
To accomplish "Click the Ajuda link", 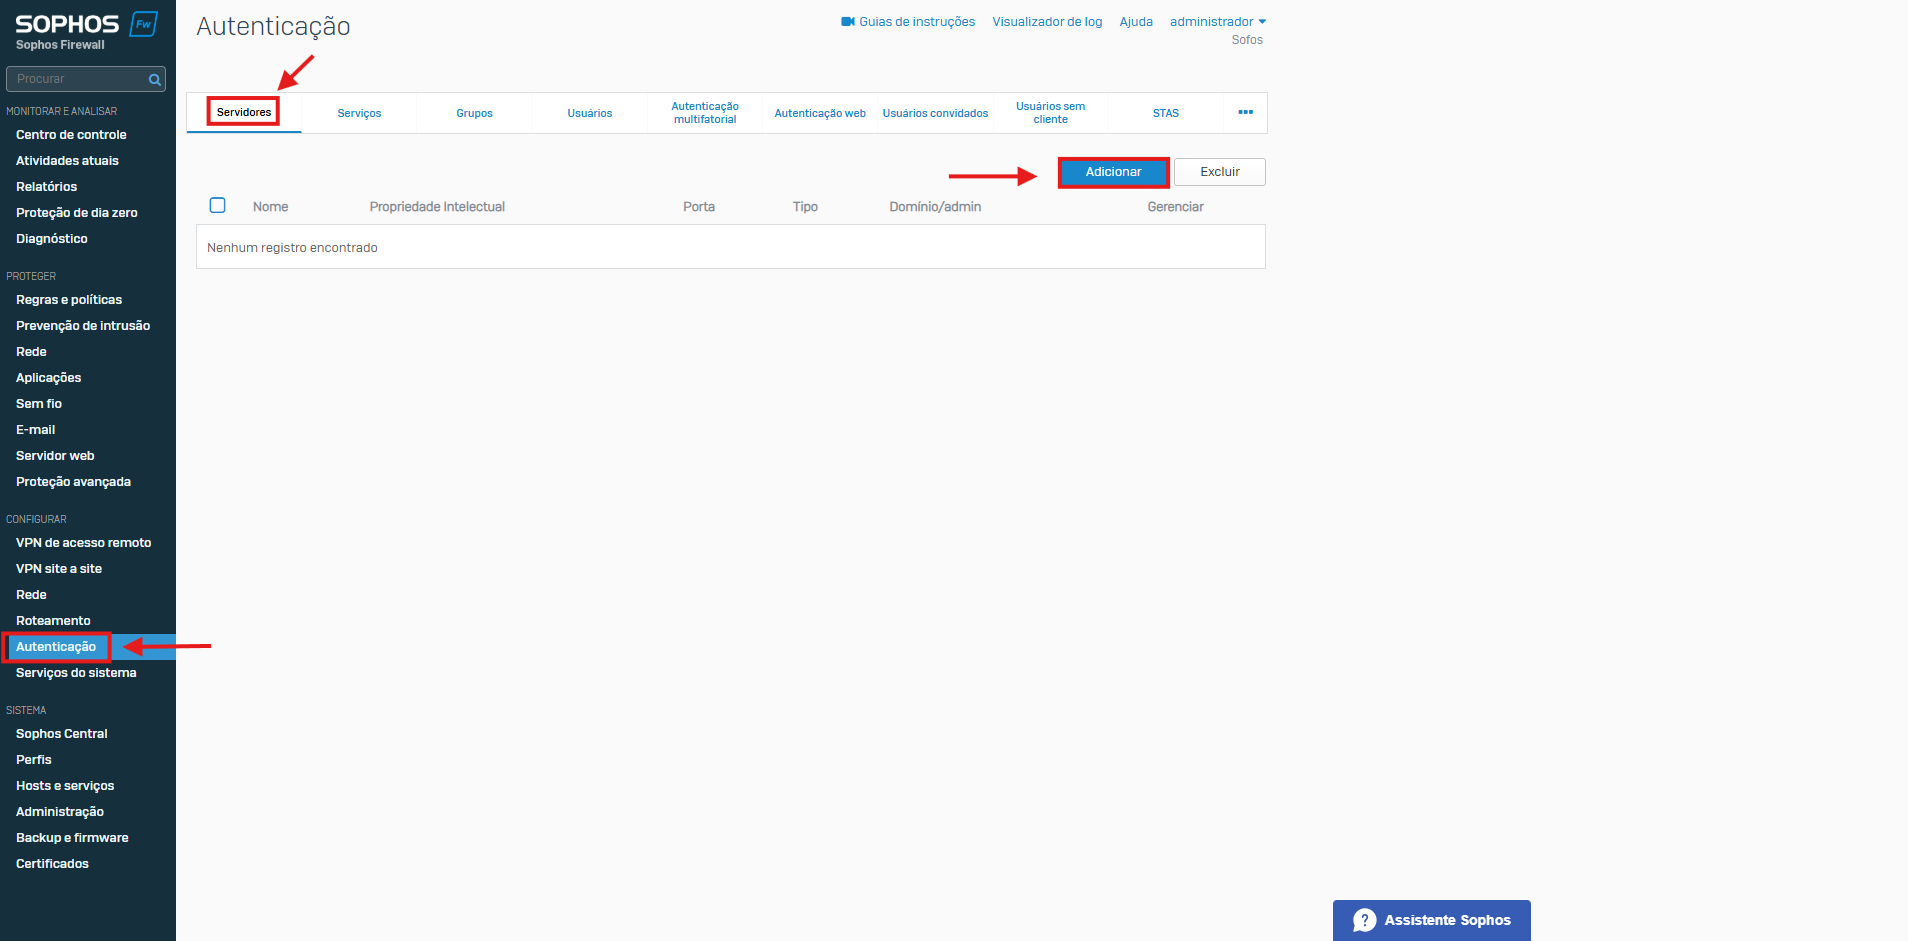I will pos(1136,21).
